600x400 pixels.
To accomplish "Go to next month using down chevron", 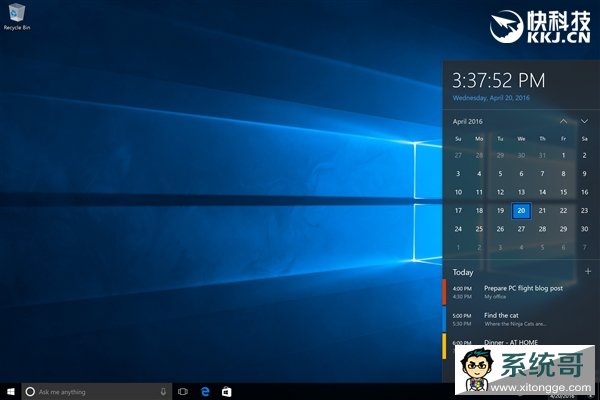I will [x=584, y=121].
